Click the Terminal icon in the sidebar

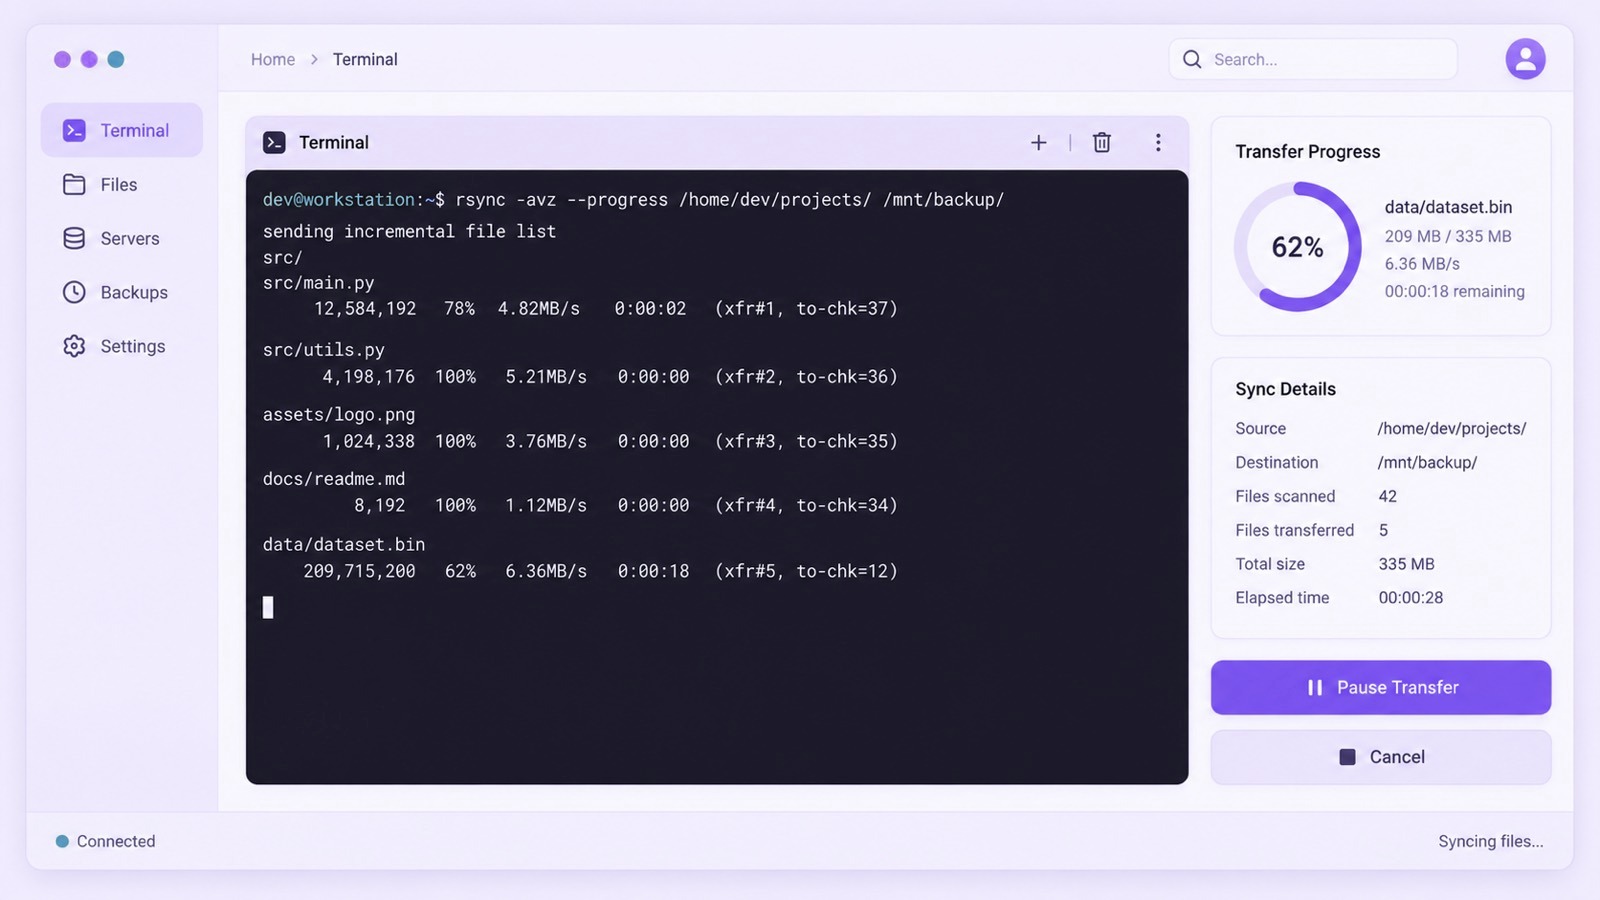coord(74,130)
